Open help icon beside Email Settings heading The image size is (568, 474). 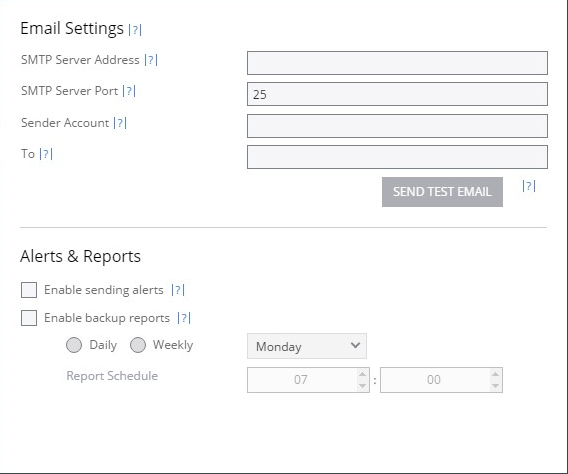(135, 30)
